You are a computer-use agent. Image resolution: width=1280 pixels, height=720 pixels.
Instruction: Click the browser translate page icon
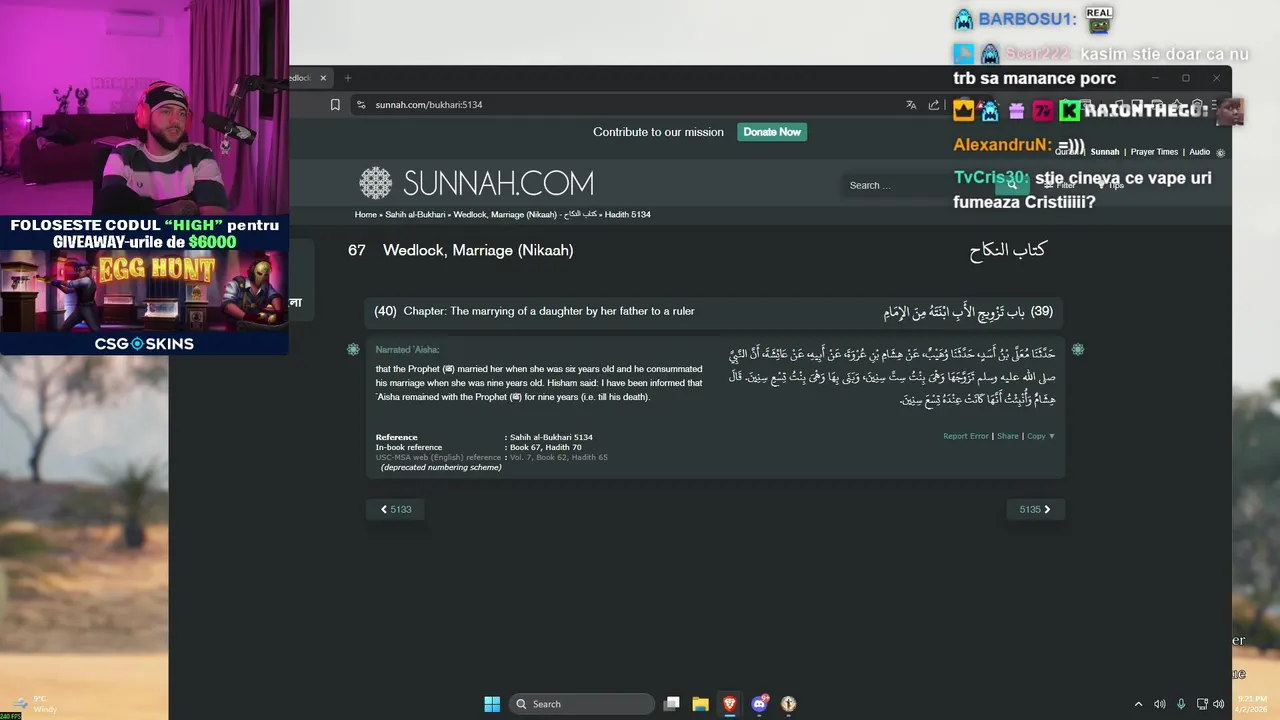(911, 104)
